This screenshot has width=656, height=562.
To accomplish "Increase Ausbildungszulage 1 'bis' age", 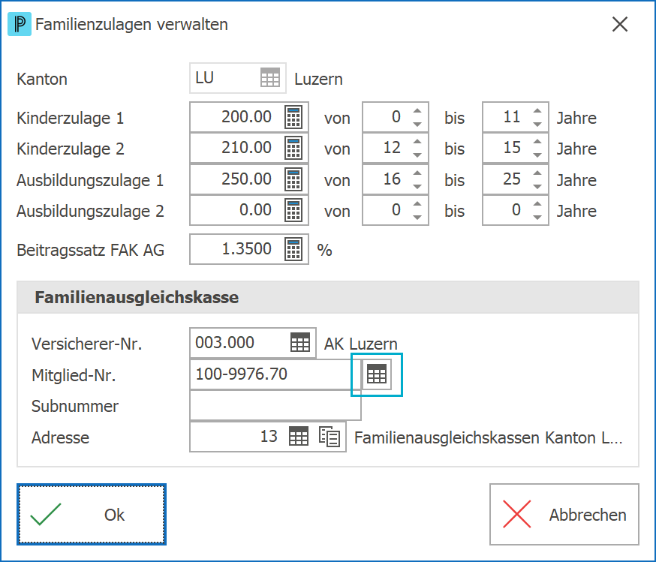I will point(537,174).
